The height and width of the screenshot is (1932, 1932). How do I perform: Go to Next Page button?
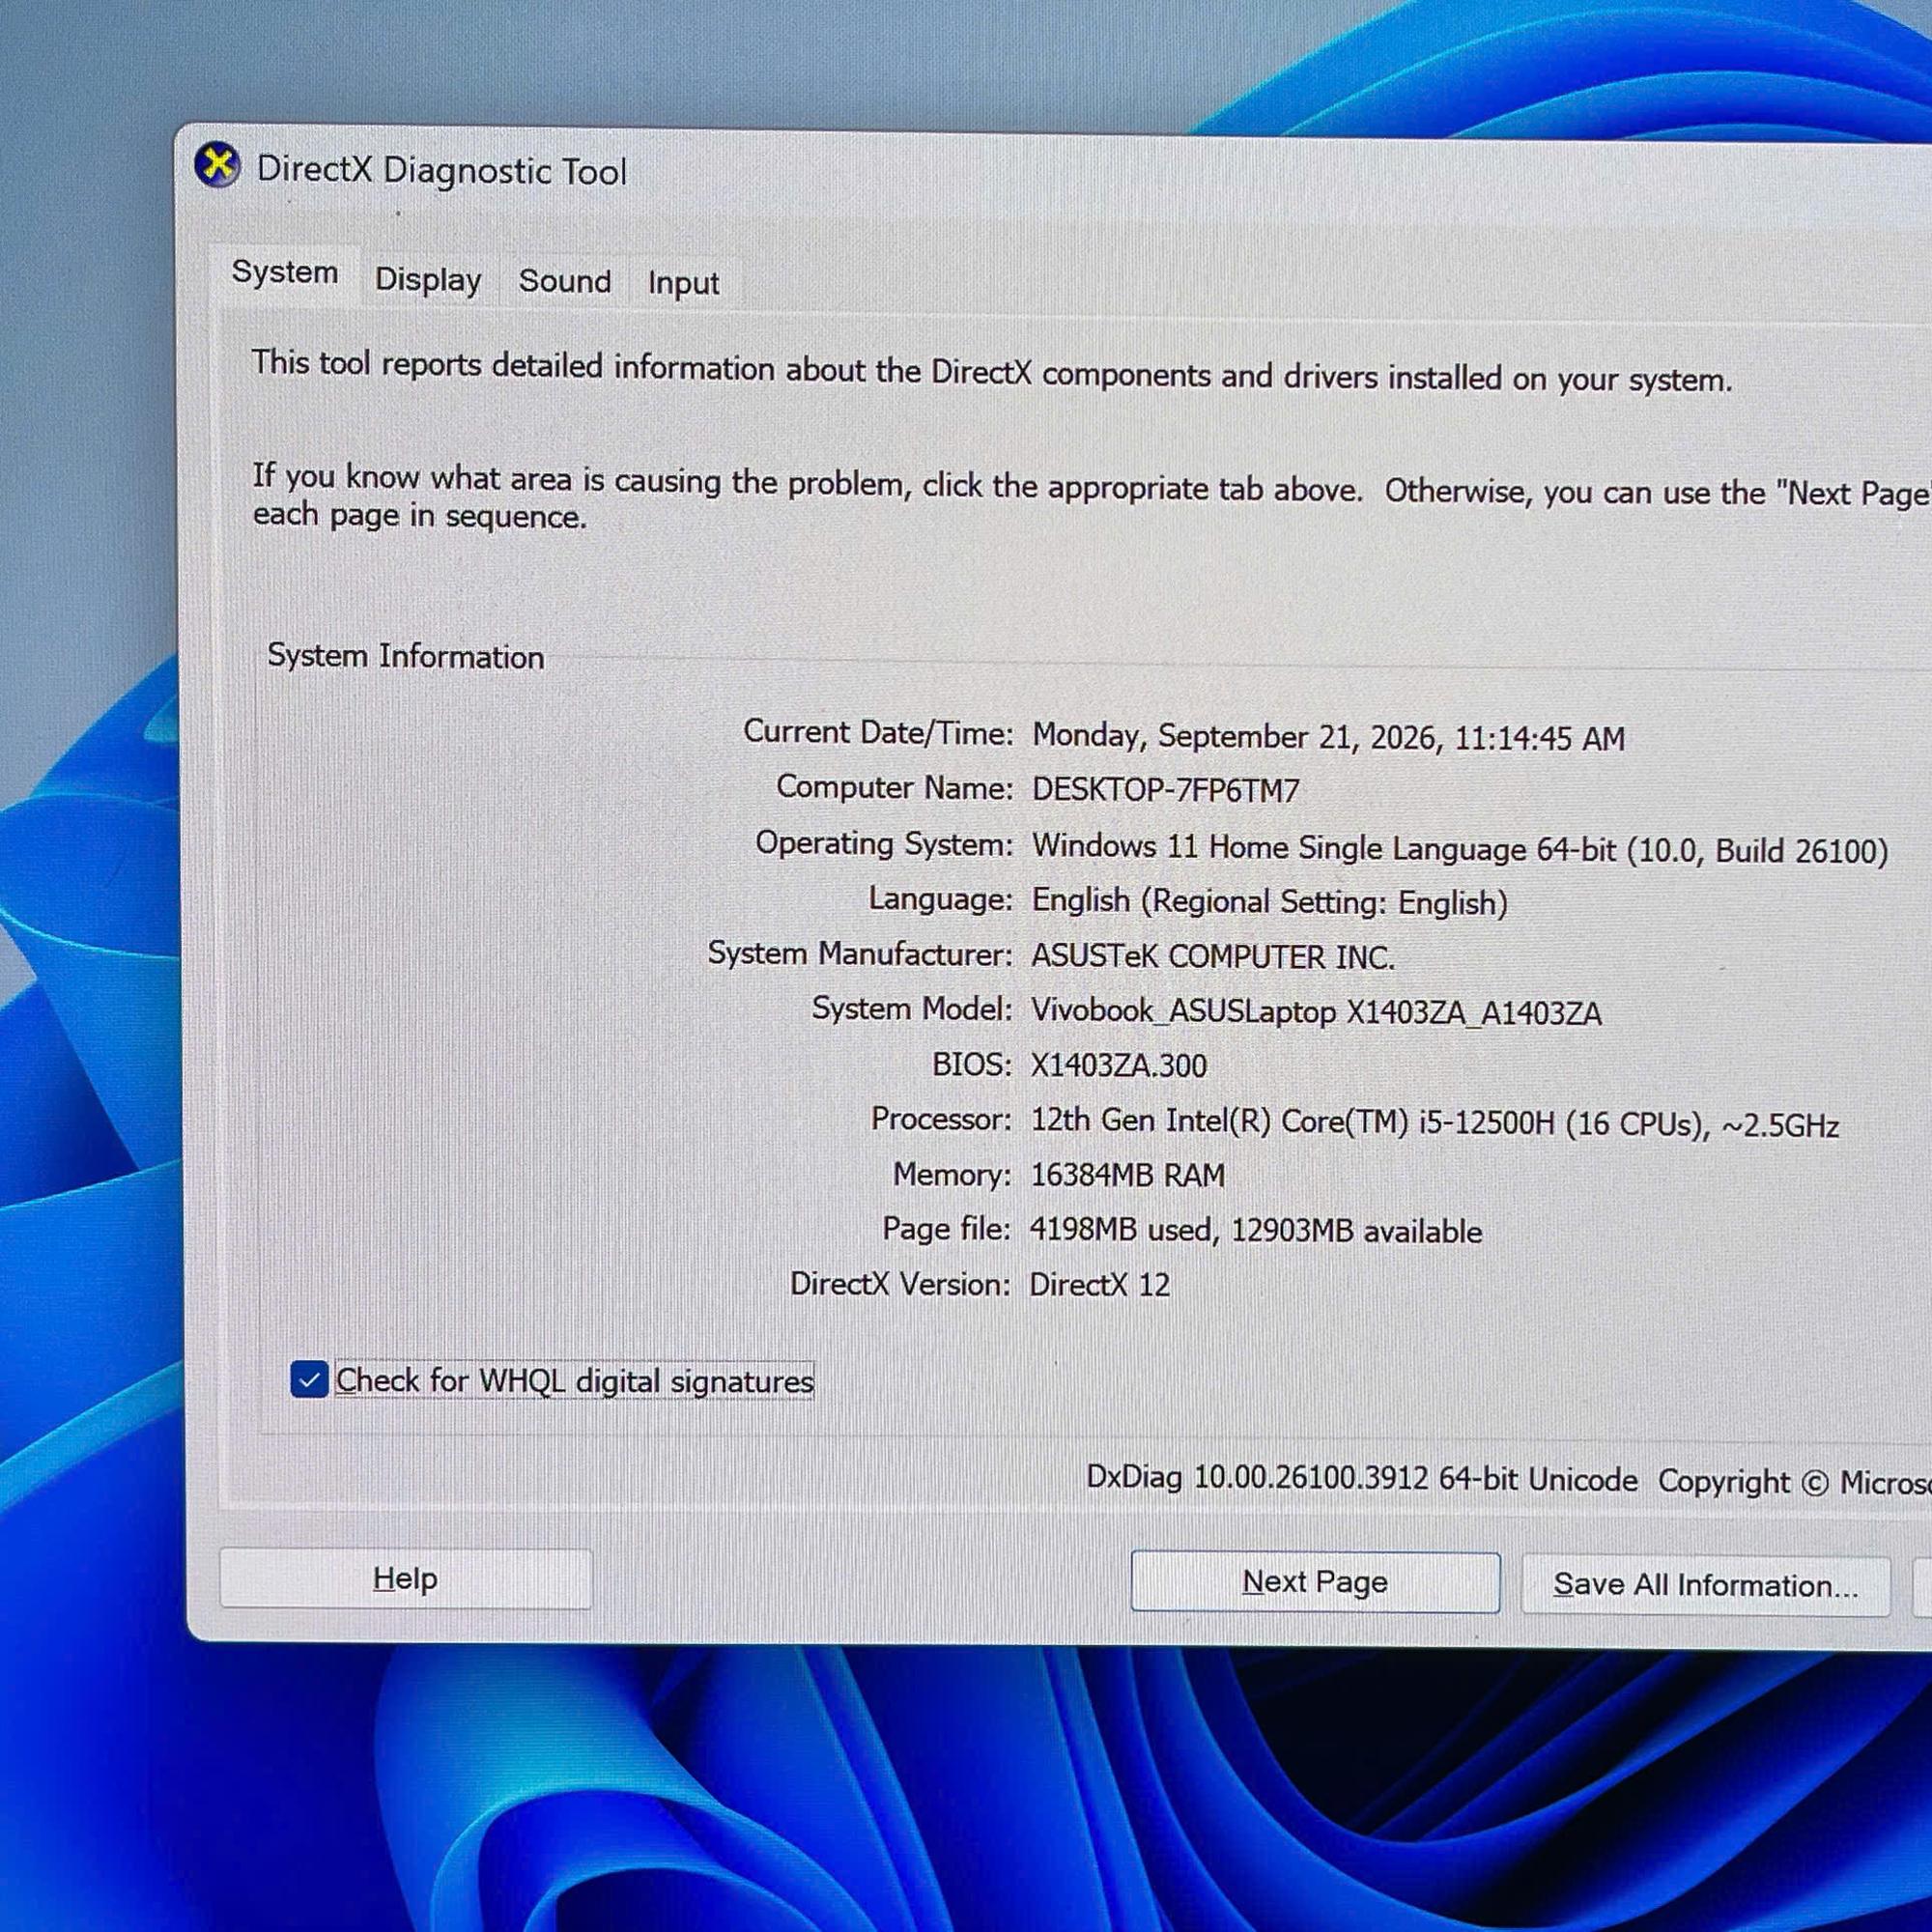tap(1315, 1582)
